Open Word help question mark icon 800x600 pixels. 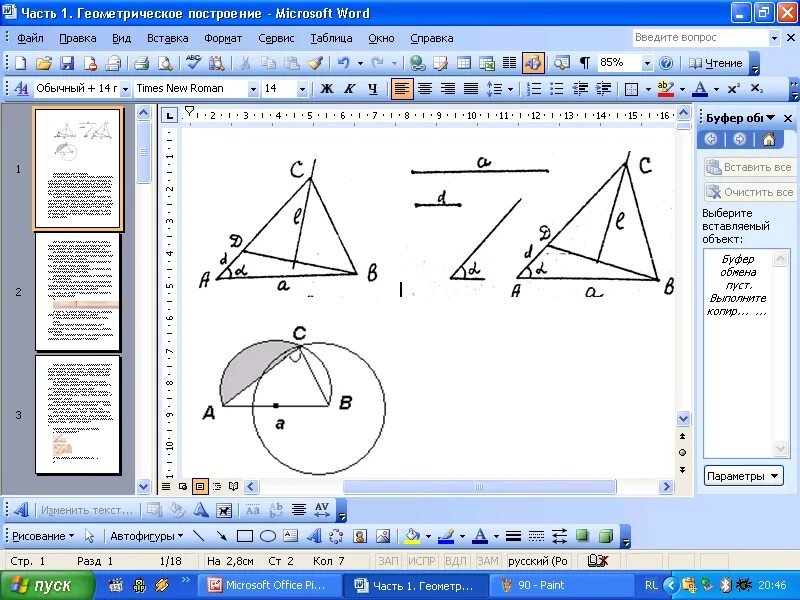tap(666, 63)
